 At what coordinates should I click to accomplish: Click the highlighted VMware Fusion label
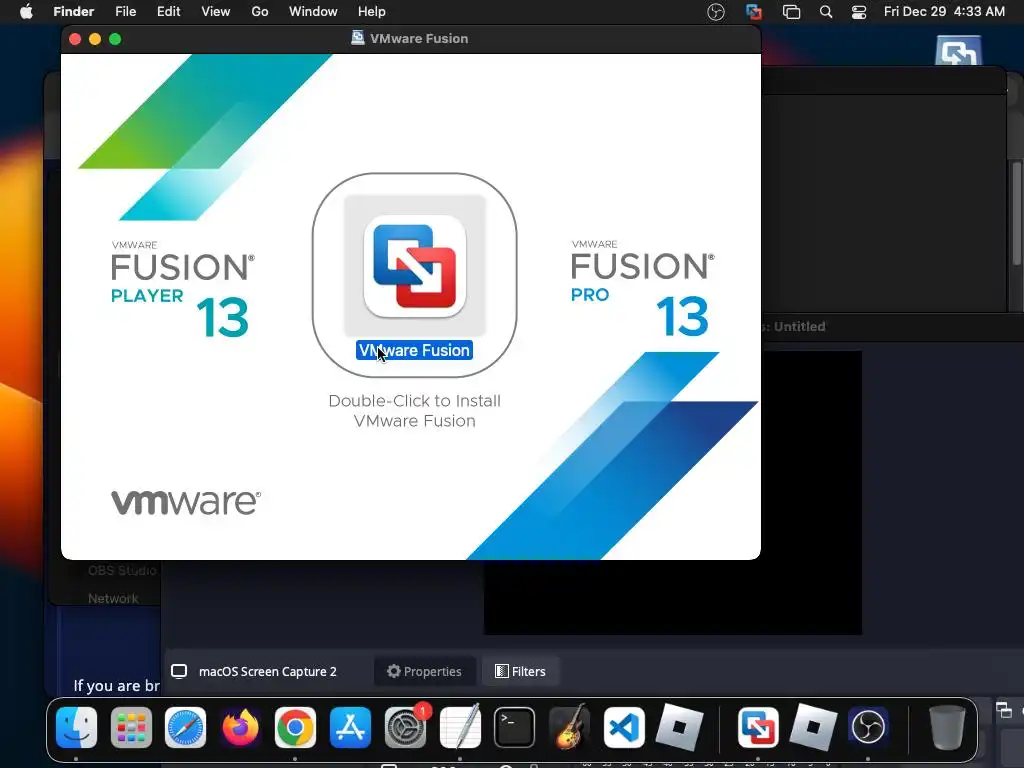pos(414,351)
